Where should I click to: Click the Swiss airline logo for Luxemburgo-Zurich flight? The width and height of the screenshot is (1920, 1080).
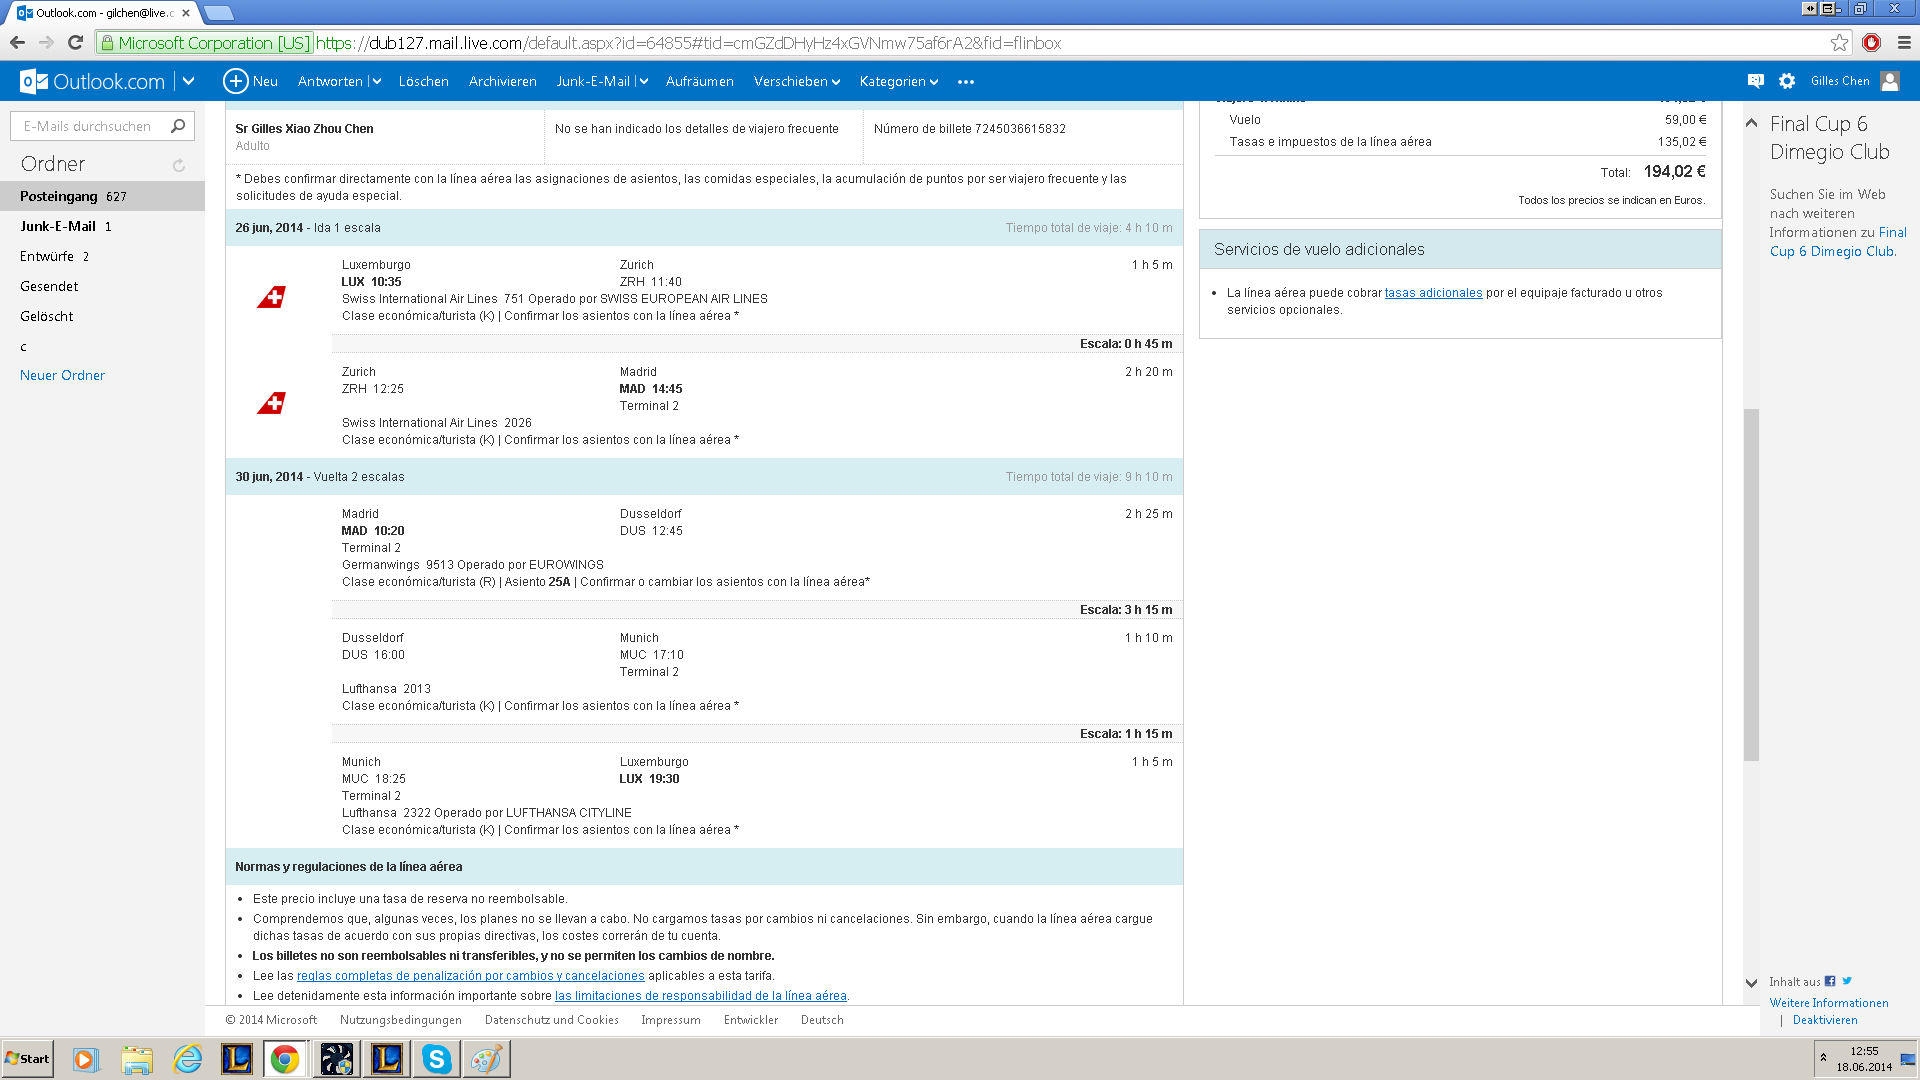271,297
